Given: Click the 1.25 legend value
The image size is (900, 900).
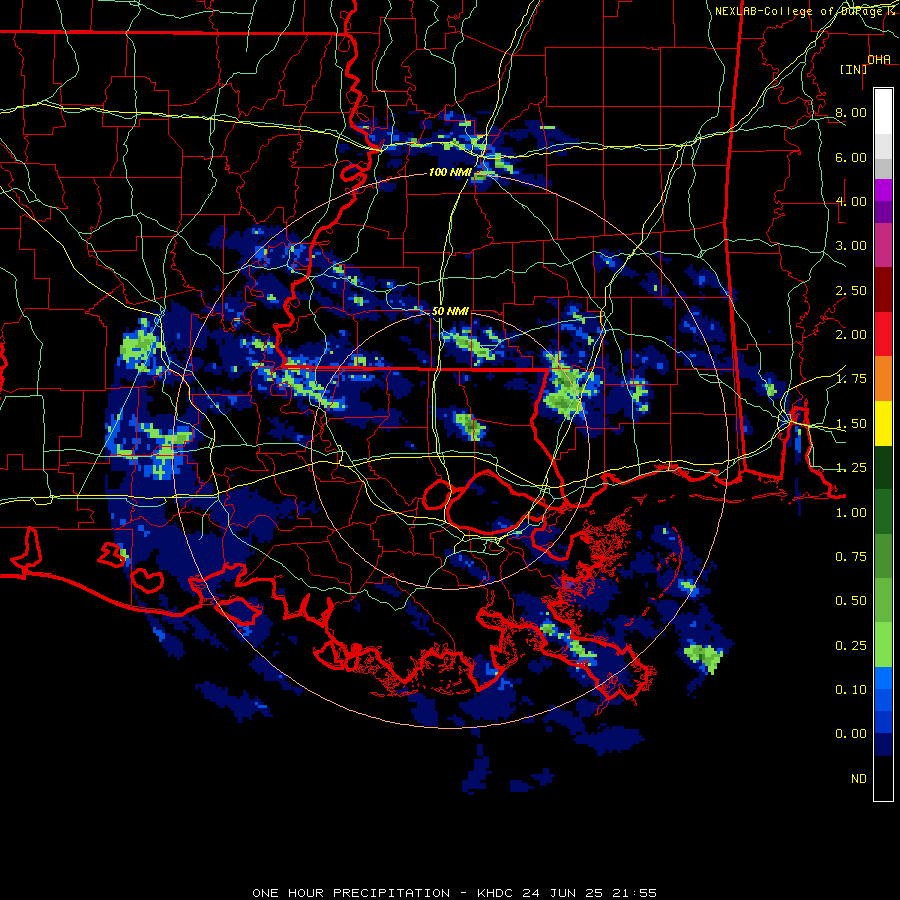Looking at the screenshot, I should pos(851,468).
